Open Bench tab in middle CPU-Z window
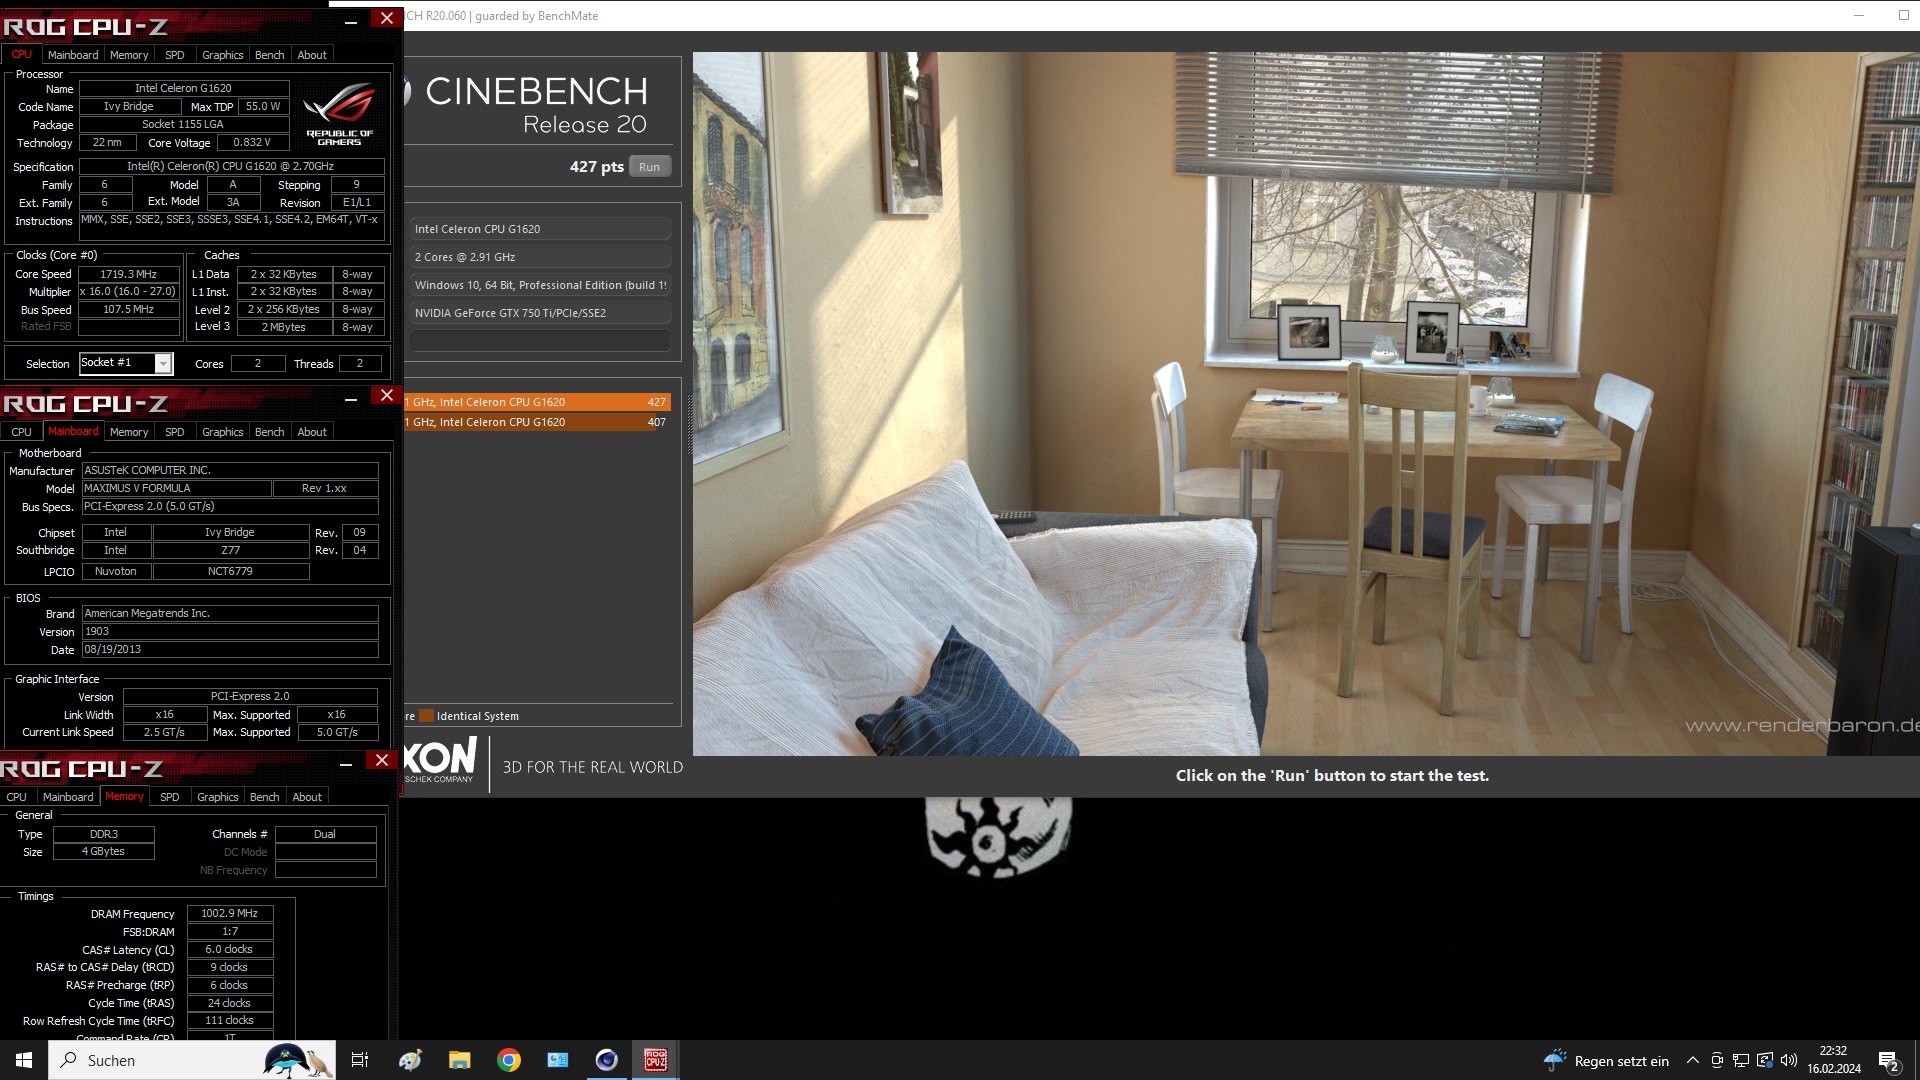 (269, 432)
